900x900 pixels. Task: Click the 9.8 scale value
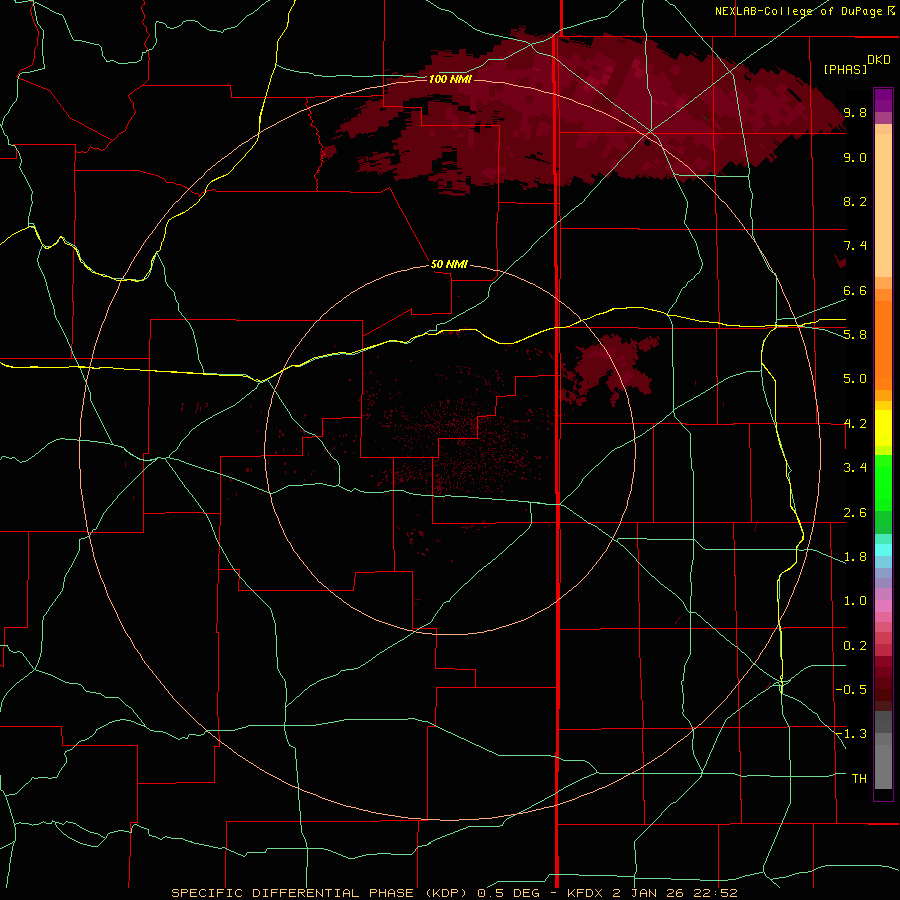point(855,112)
